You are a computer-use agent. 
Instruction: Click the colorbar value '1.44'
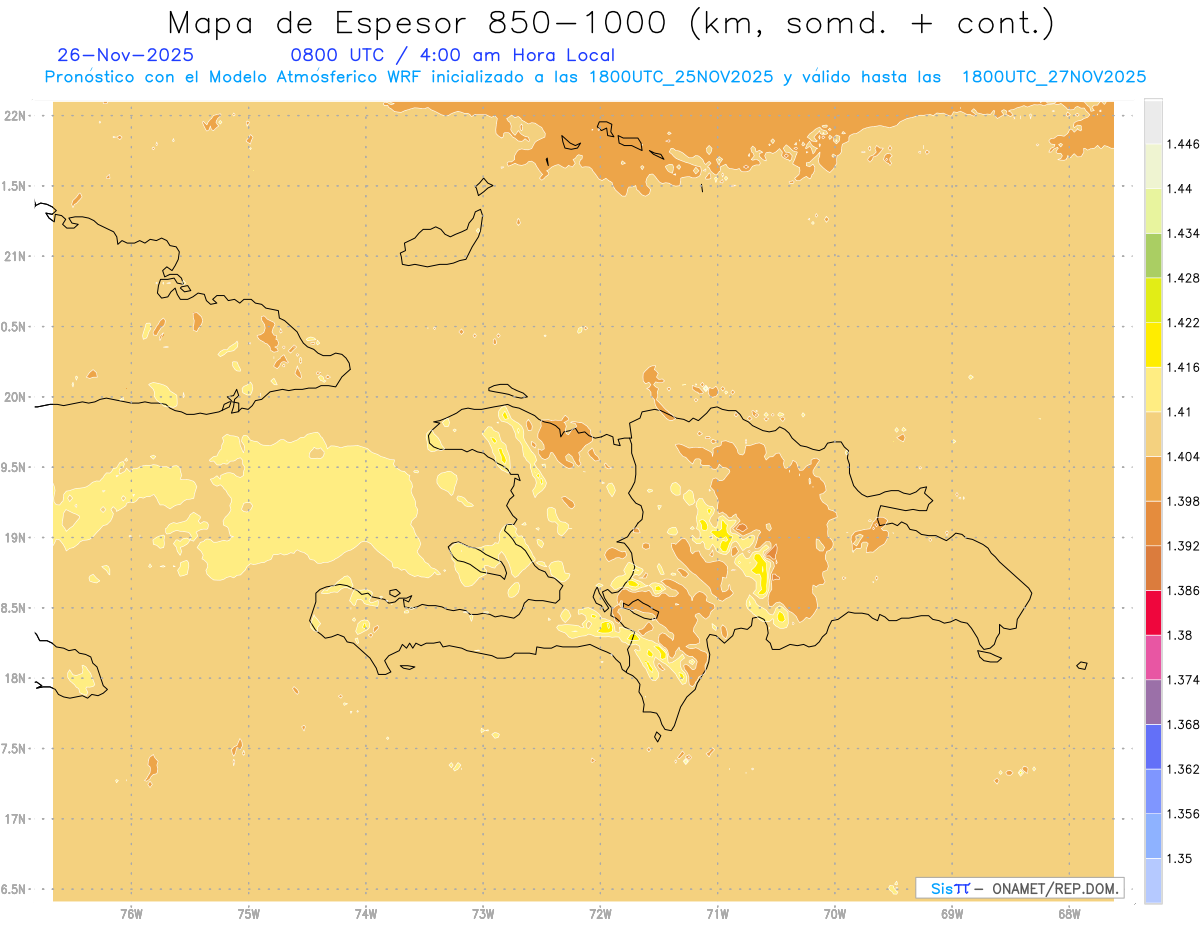click(x=1180, y=188)
